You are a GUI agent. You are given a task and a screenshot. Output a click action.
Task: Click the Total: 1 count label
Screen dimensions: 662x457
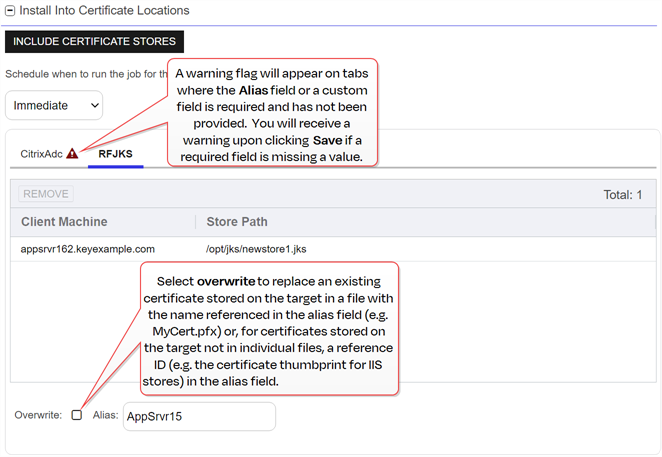(x=623, y=194)
